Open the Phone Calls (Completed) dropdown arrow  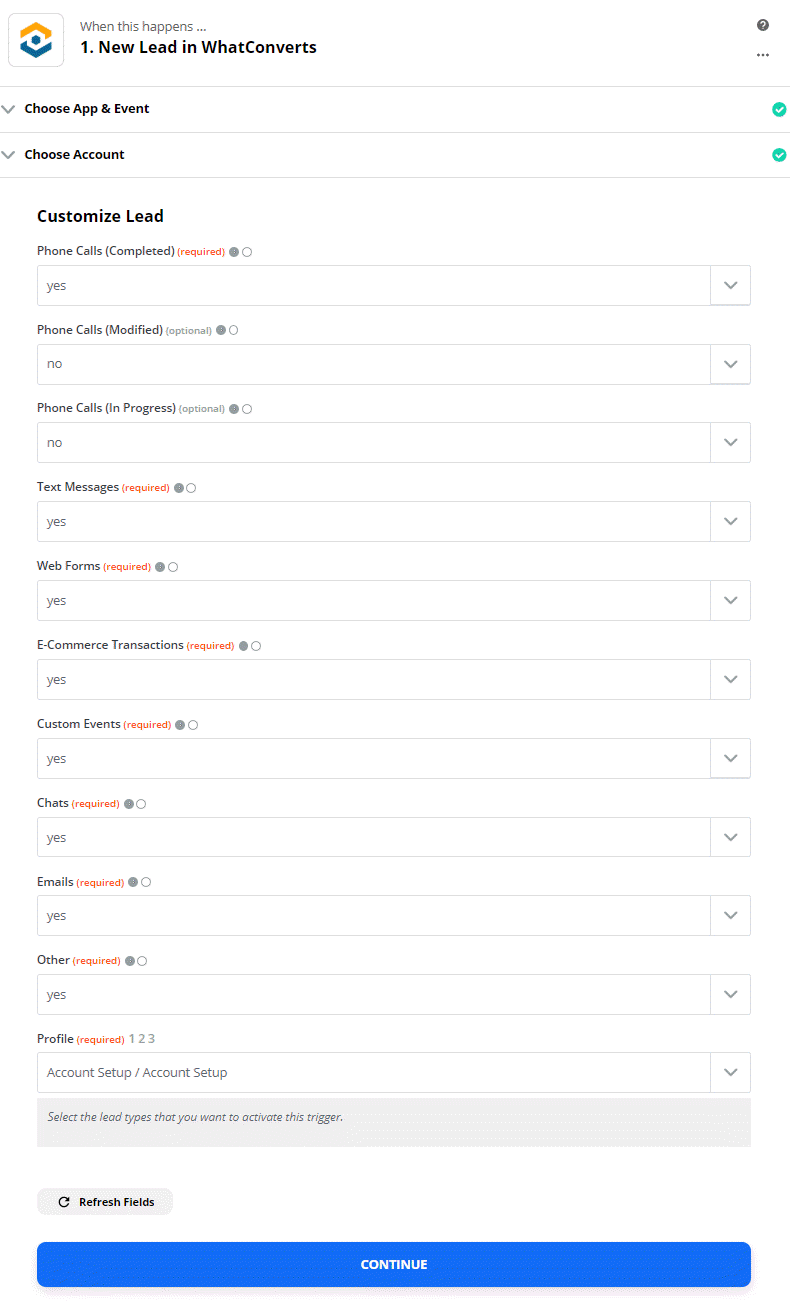730,285
